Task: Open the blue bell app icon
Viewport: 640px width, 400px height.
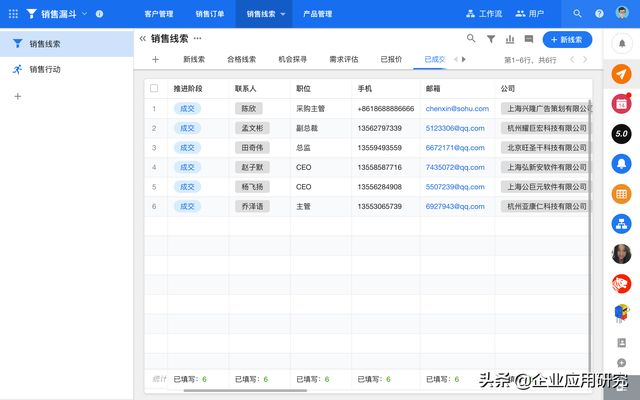Action: pos(621,164)
